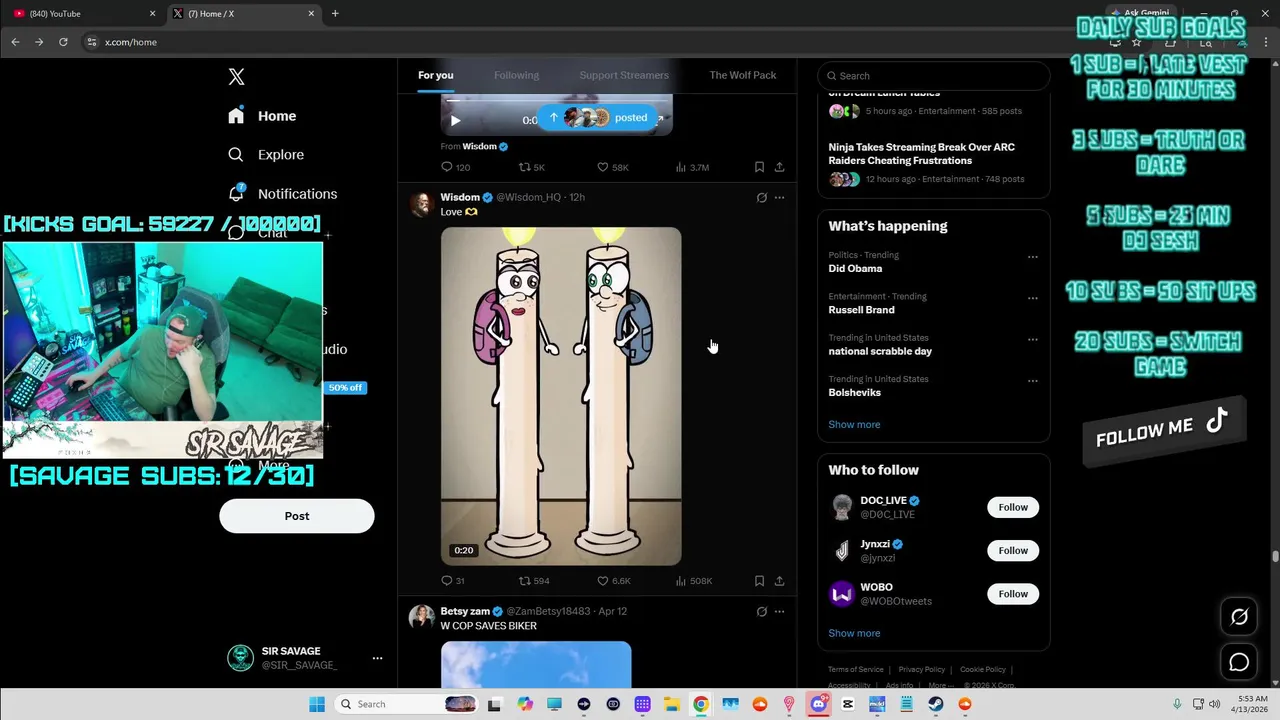This screenshot has height=720, width=1280.
Task: Like the post showing 58K likes
Action: [x=612, y=167]
